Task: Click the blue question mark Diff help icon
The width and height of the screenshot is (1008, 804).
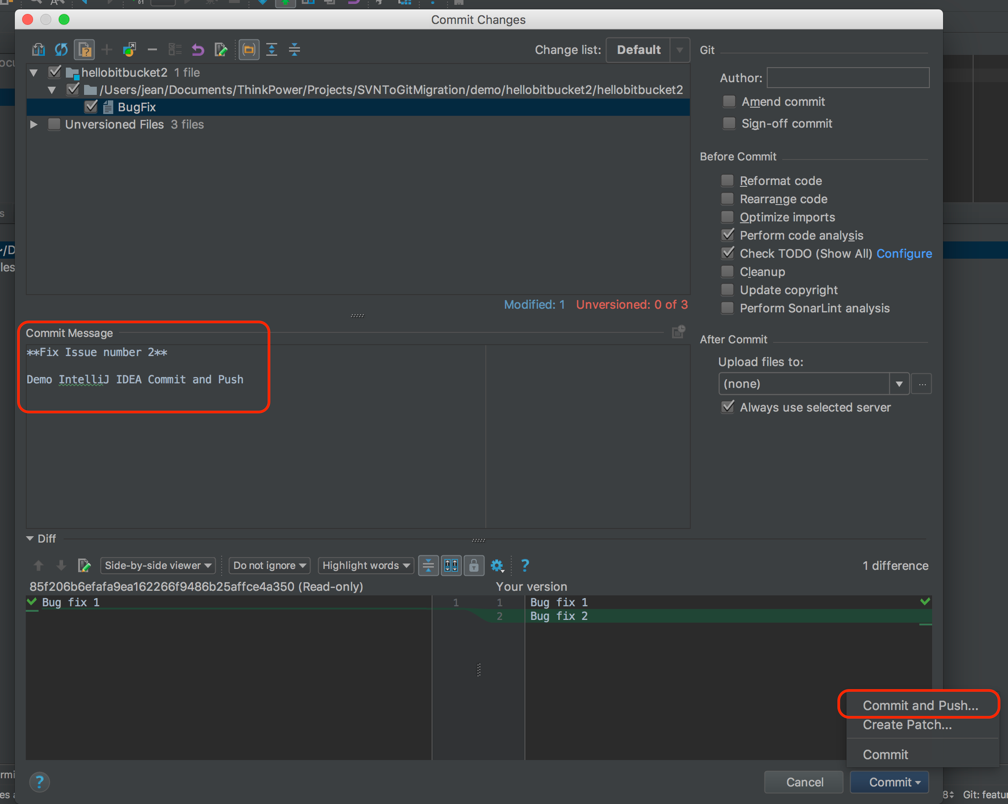Action: [525, 566]
